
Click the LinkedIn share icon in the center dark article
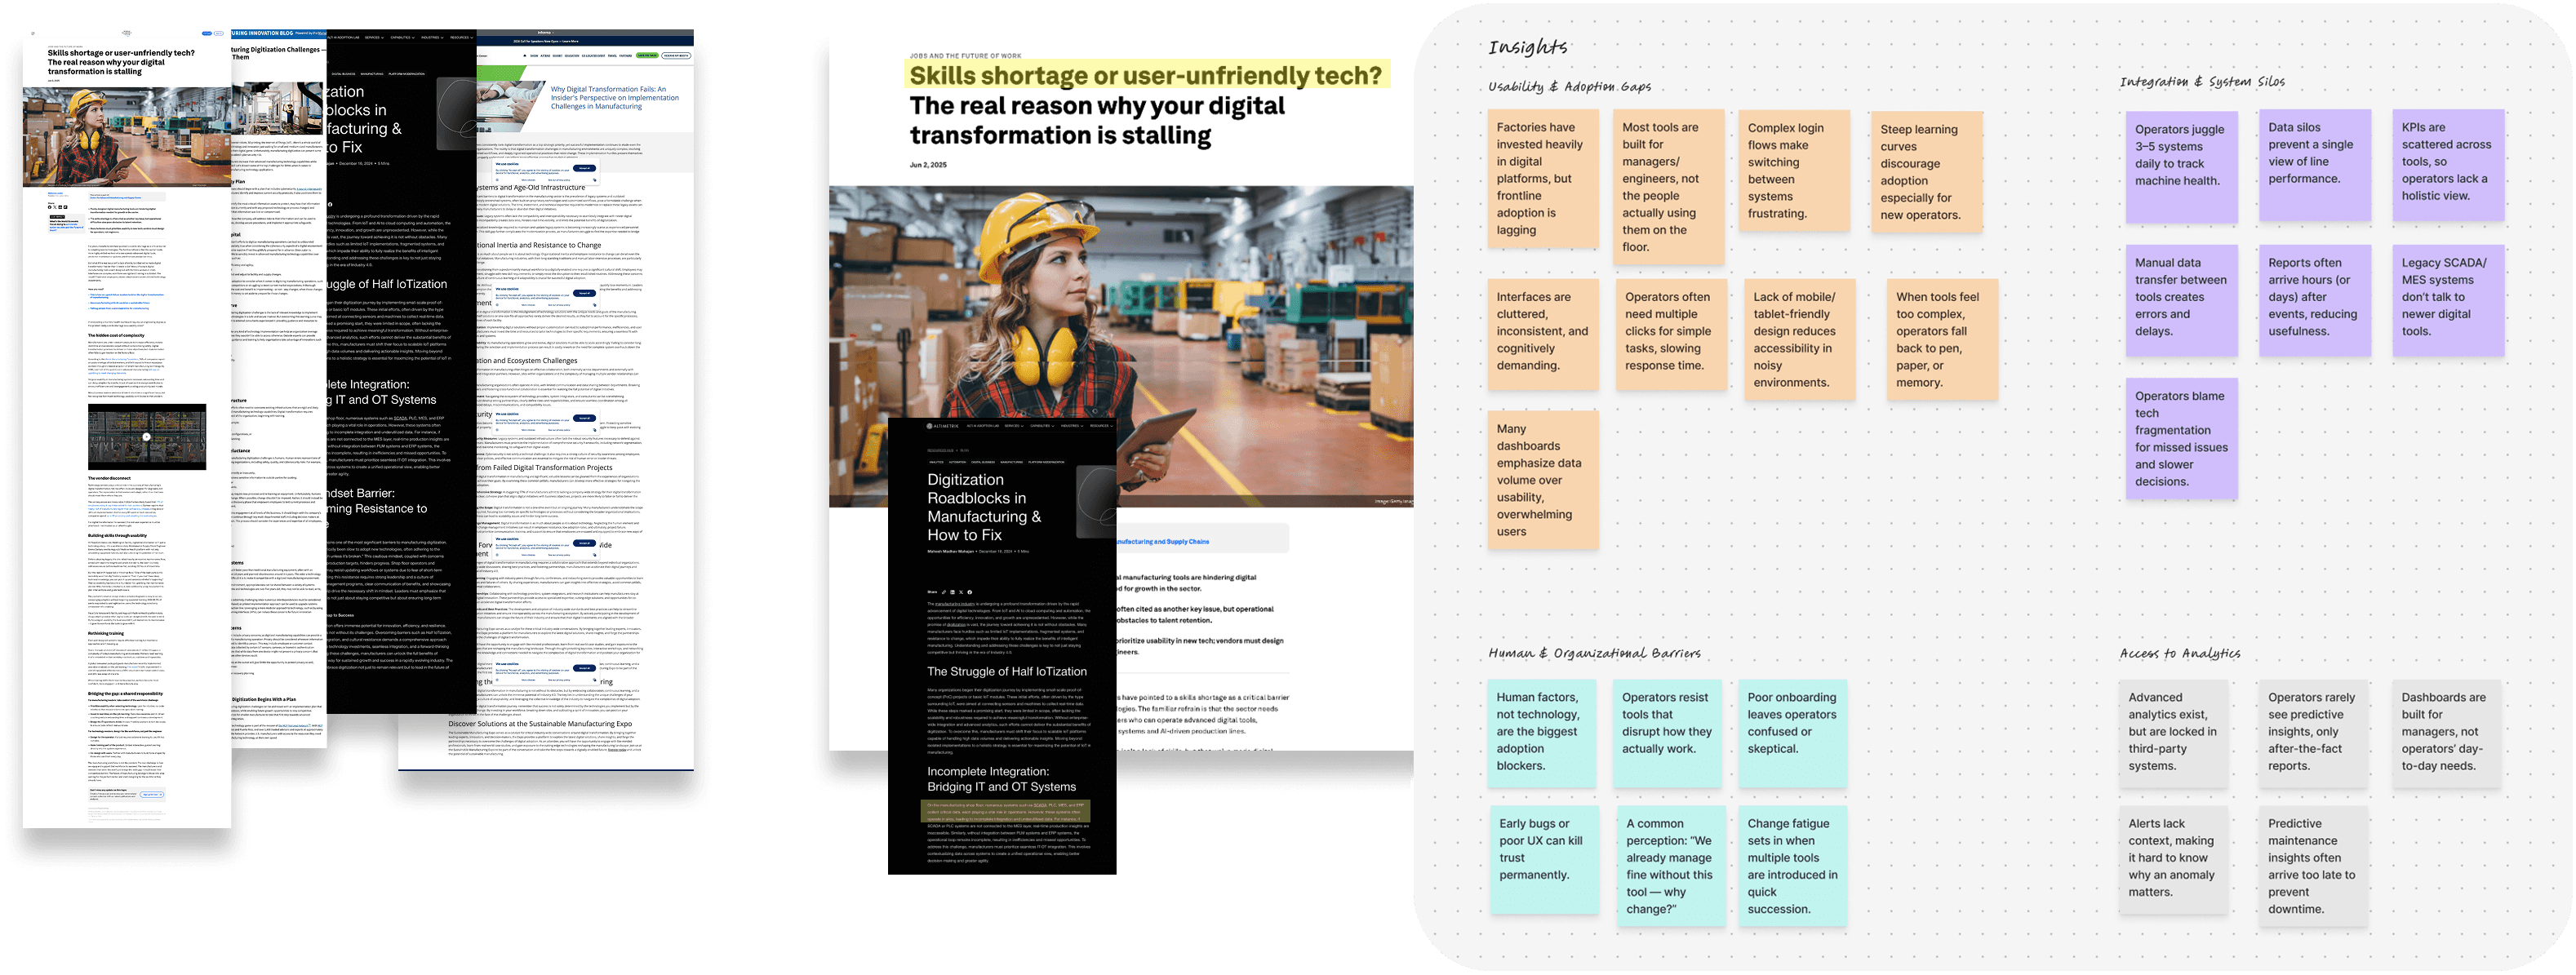[953, 592]
